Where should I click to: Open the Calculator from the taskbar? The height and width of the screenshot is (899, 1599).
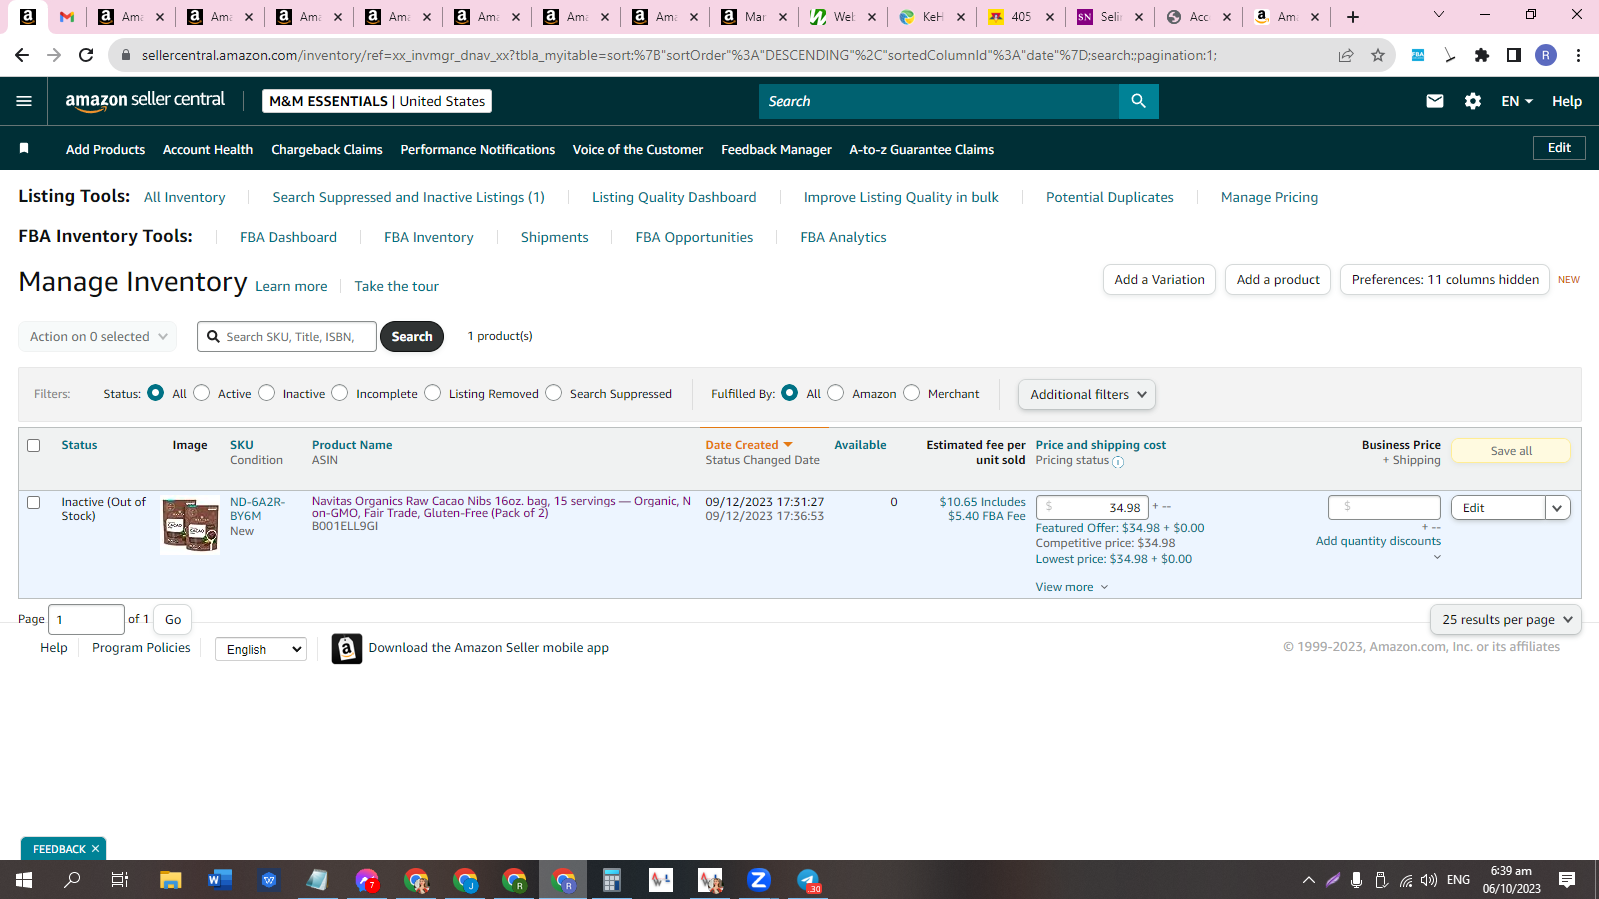612,880
